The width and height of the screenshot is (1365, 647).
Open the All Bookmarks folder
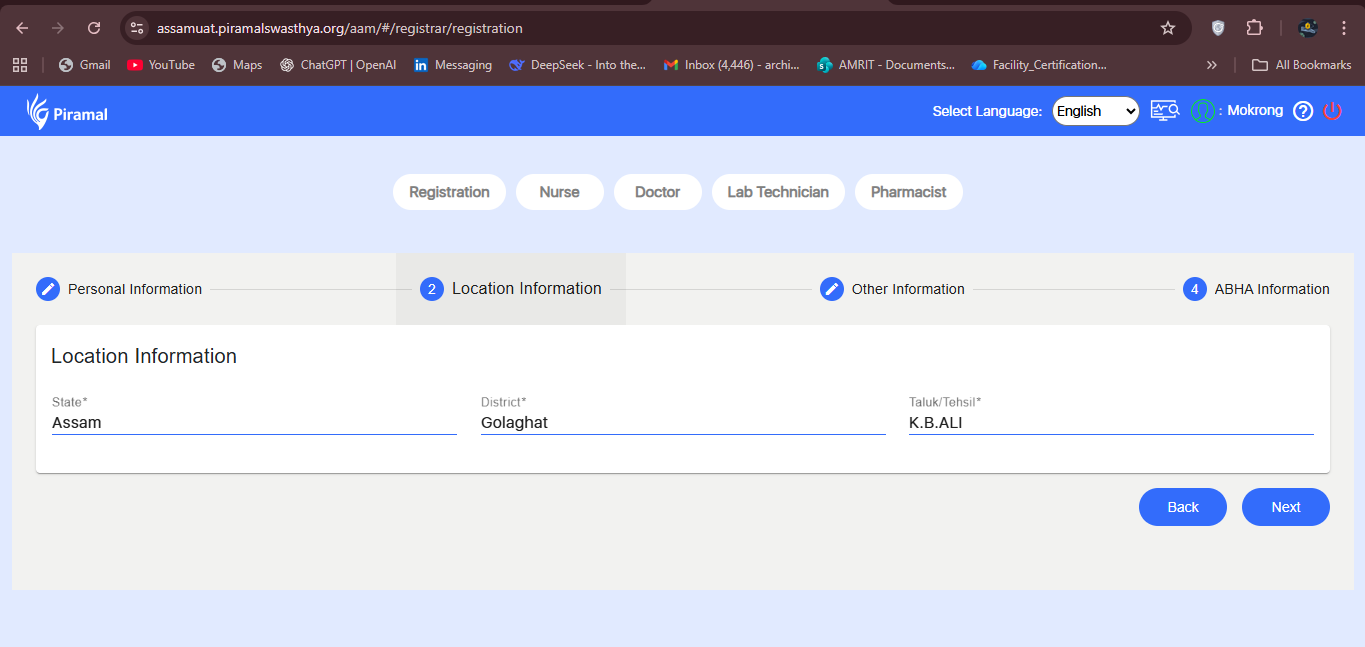1302,65
